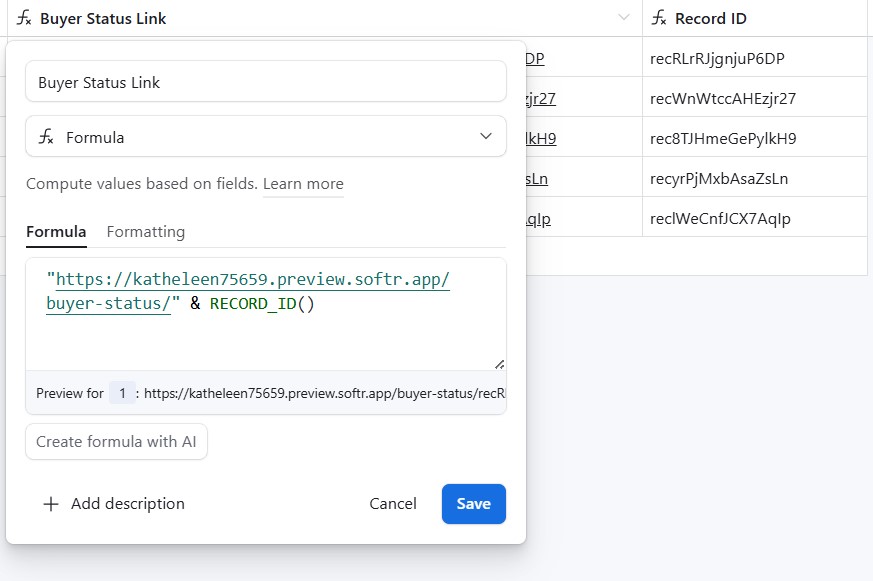Switch to the Formatting tab
This screenshot has height=581, width=873.
146,232
